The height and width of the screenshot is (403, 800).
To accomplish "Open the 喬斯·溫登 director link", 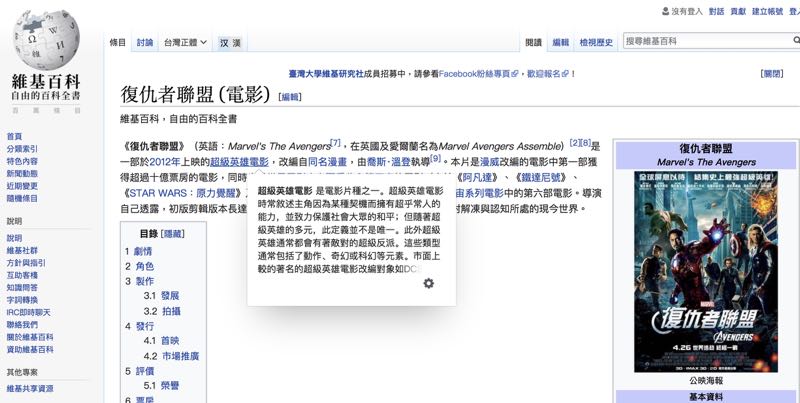I will pos(389,162).
